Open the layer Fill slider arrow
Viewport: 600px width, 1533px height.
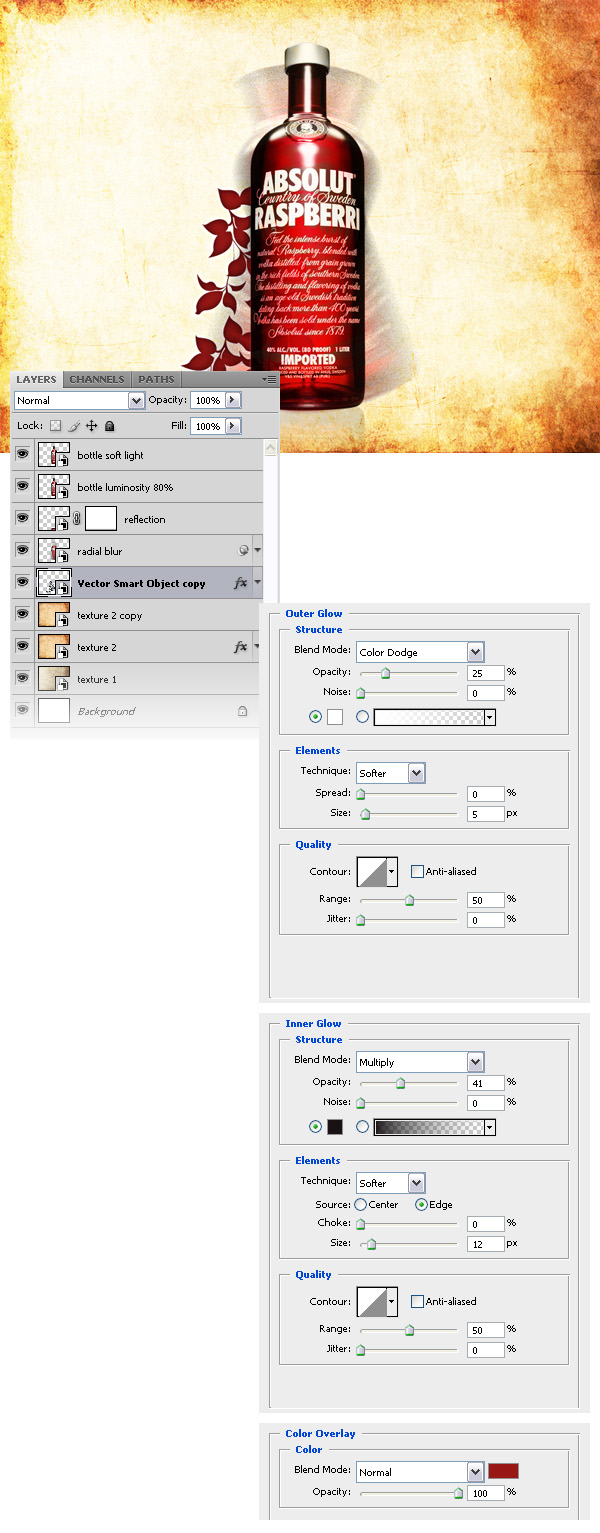pyautogui.click(x=233, y=426)
